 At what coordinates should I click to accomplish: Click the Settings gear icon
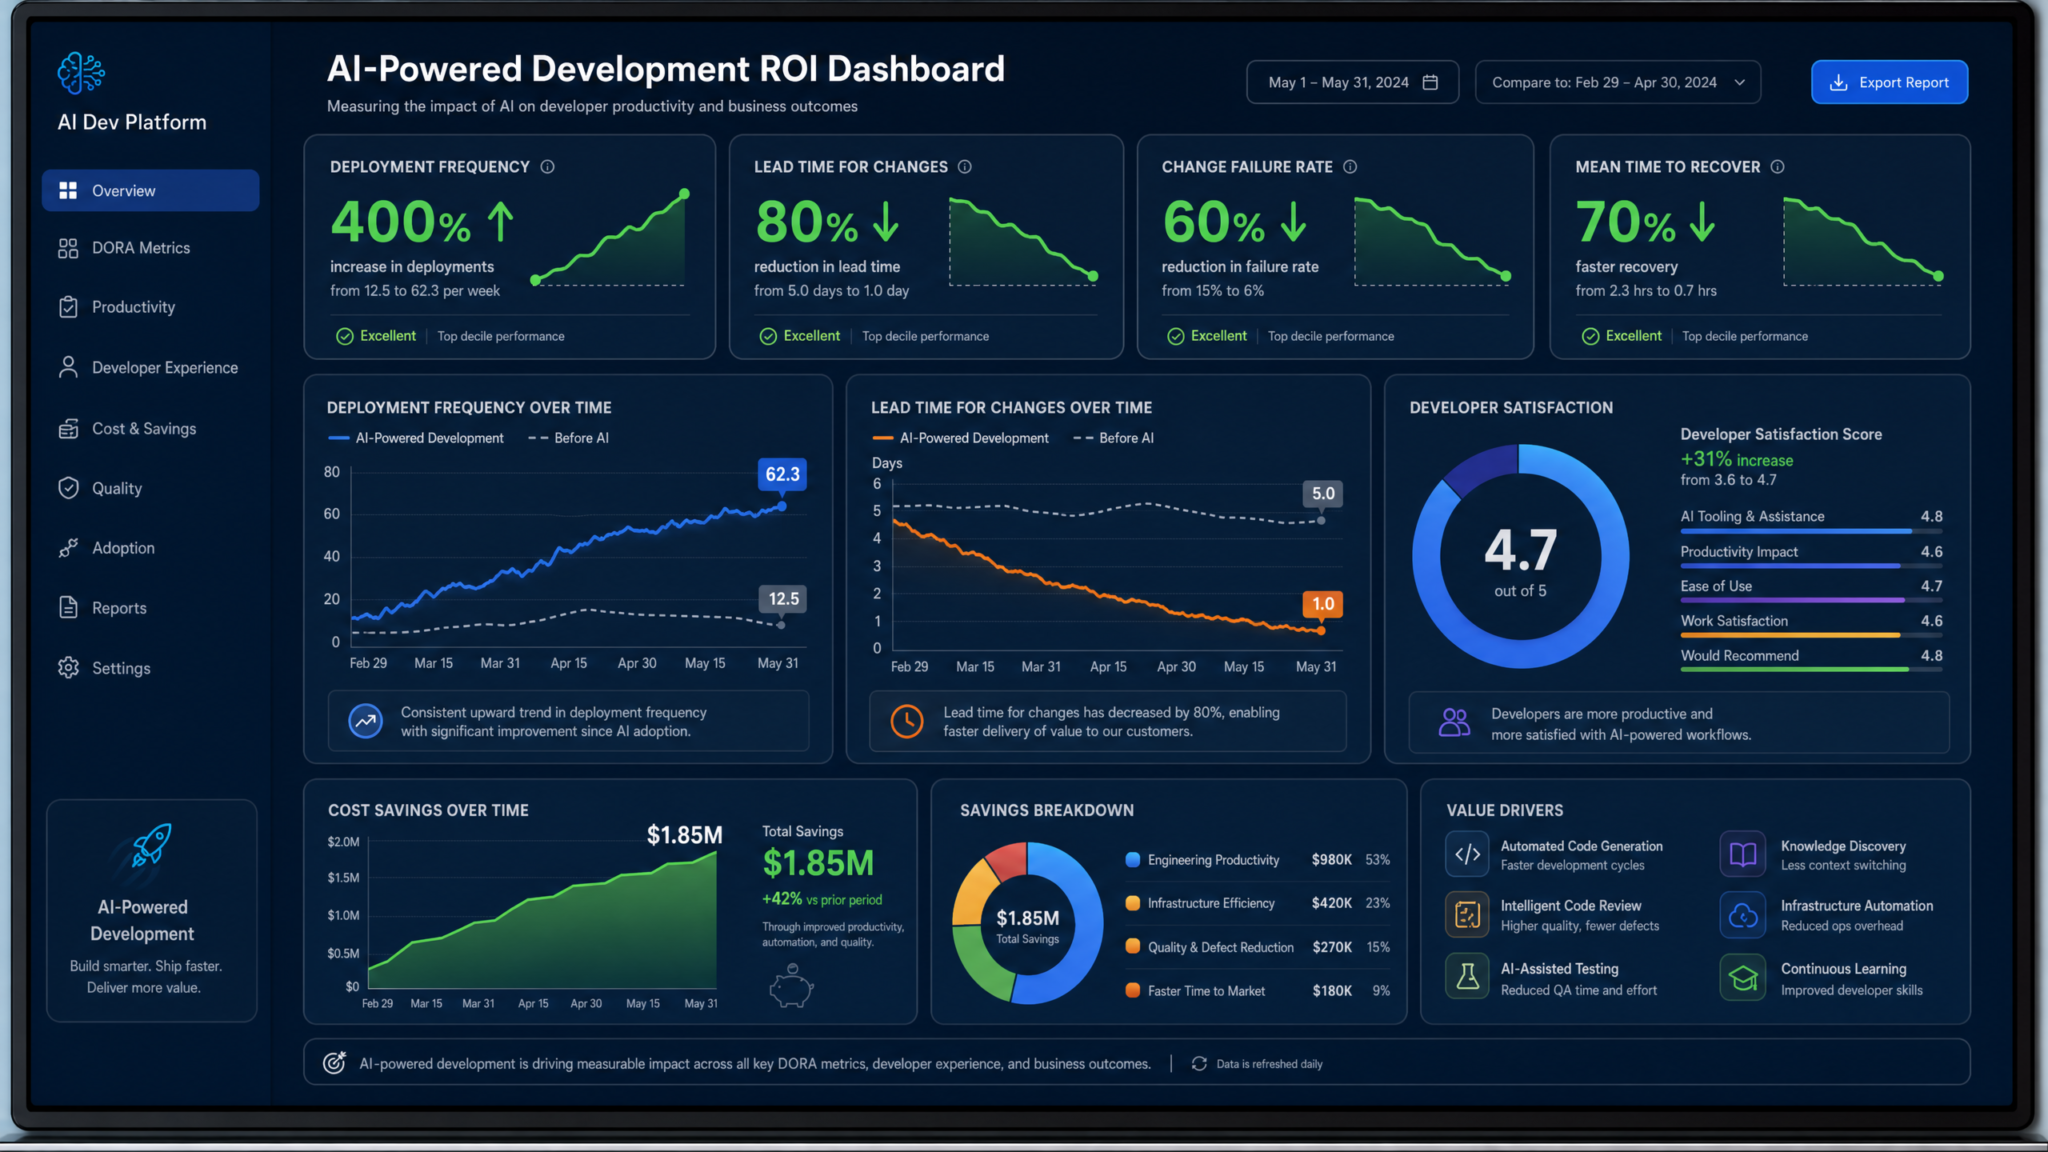pyautogui.click(x=68, y=667)
